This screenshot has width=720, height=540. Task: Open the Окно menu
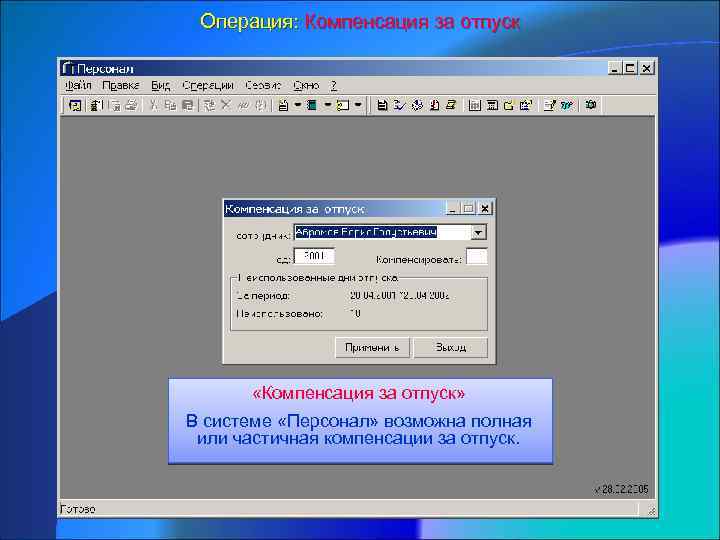pyautogui.click(x=306, y=85)
